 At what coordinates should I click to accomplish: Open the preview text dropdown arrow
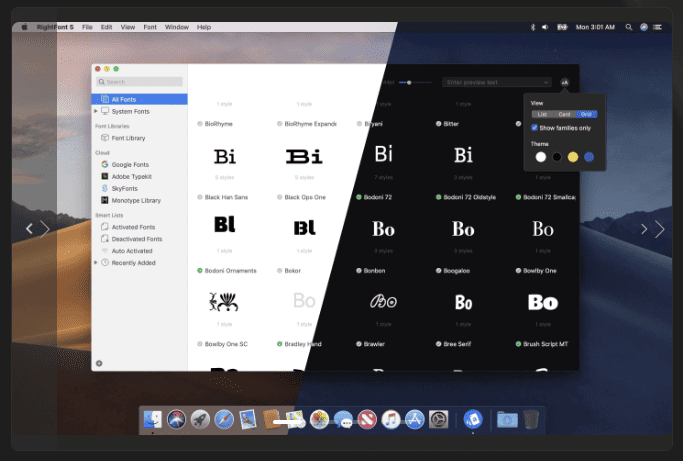[x=546, y=82]
